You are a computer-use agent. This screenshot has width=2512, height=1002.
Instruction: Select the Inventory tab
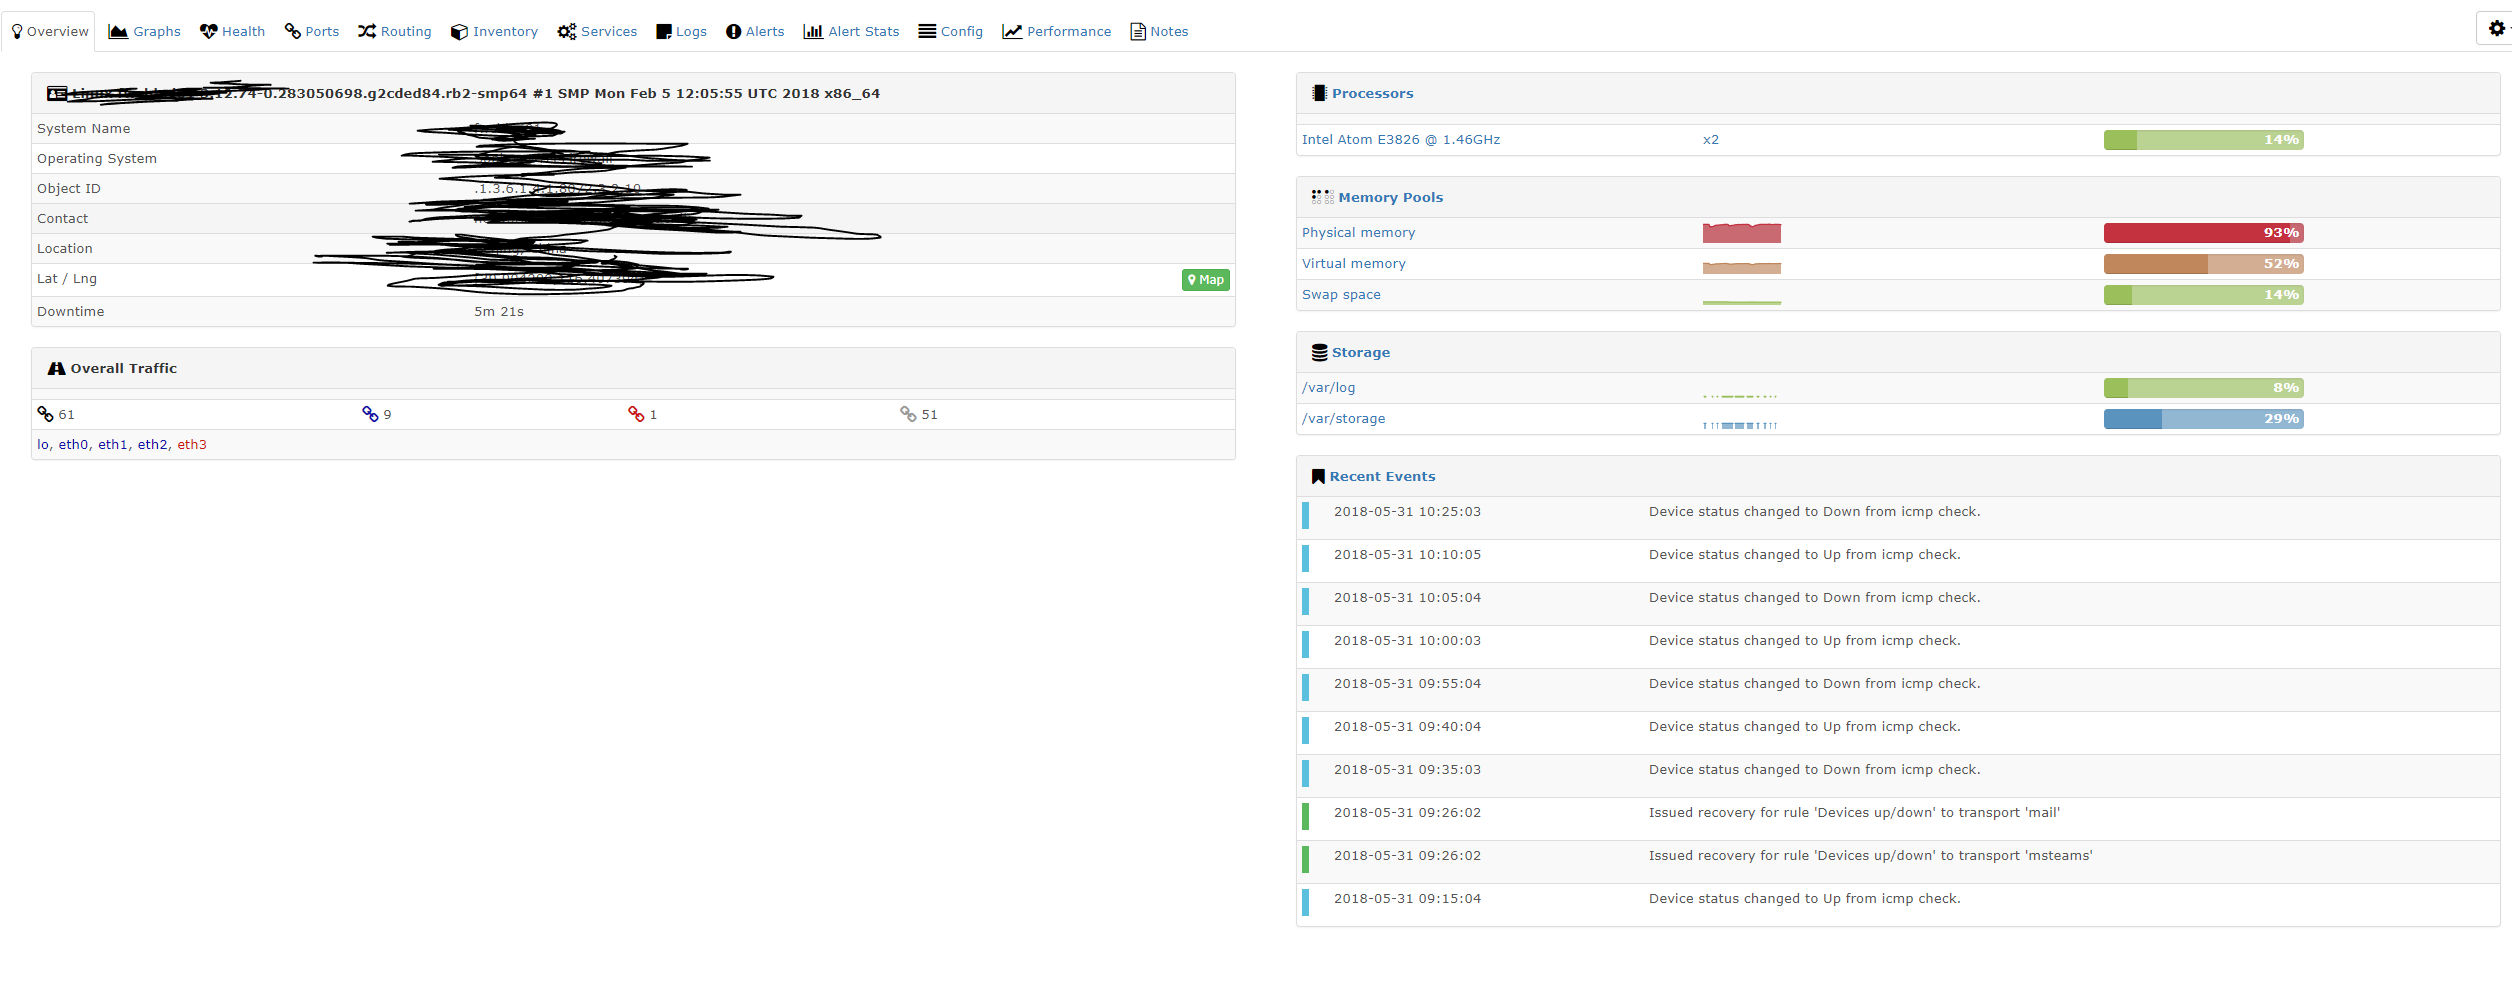(495, 32)
